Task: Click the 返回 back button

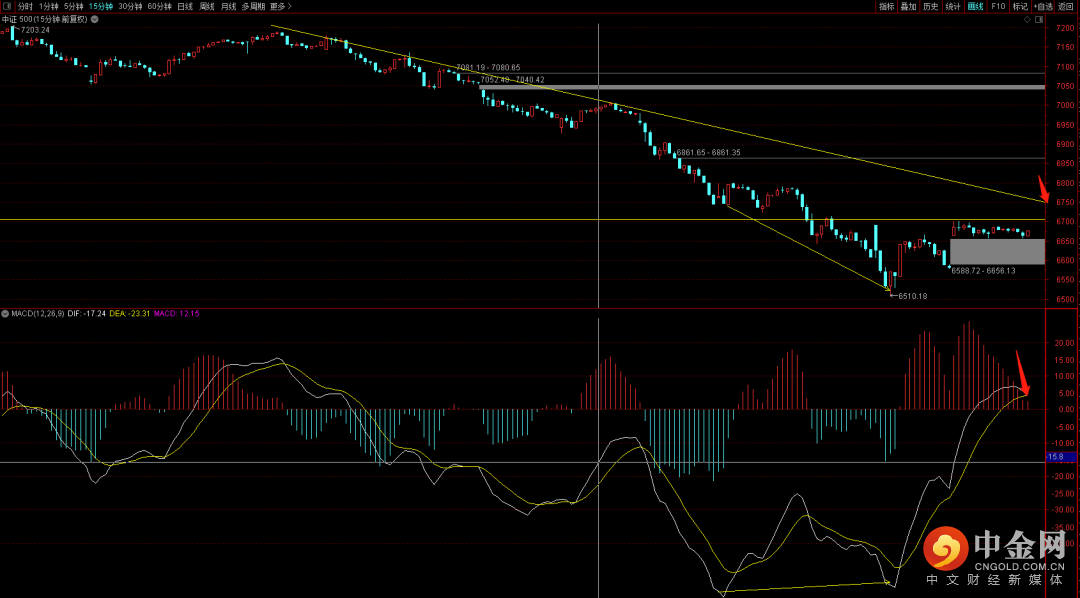Action: point(1066,6)
